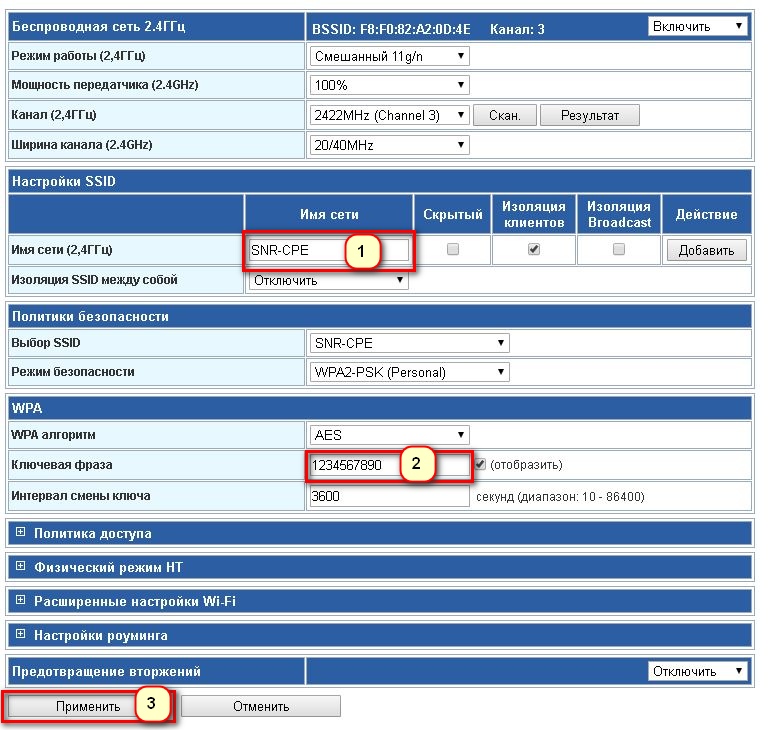770x730 pixels.
Task: Click the Результат button
Action: [x=589, y=116]
